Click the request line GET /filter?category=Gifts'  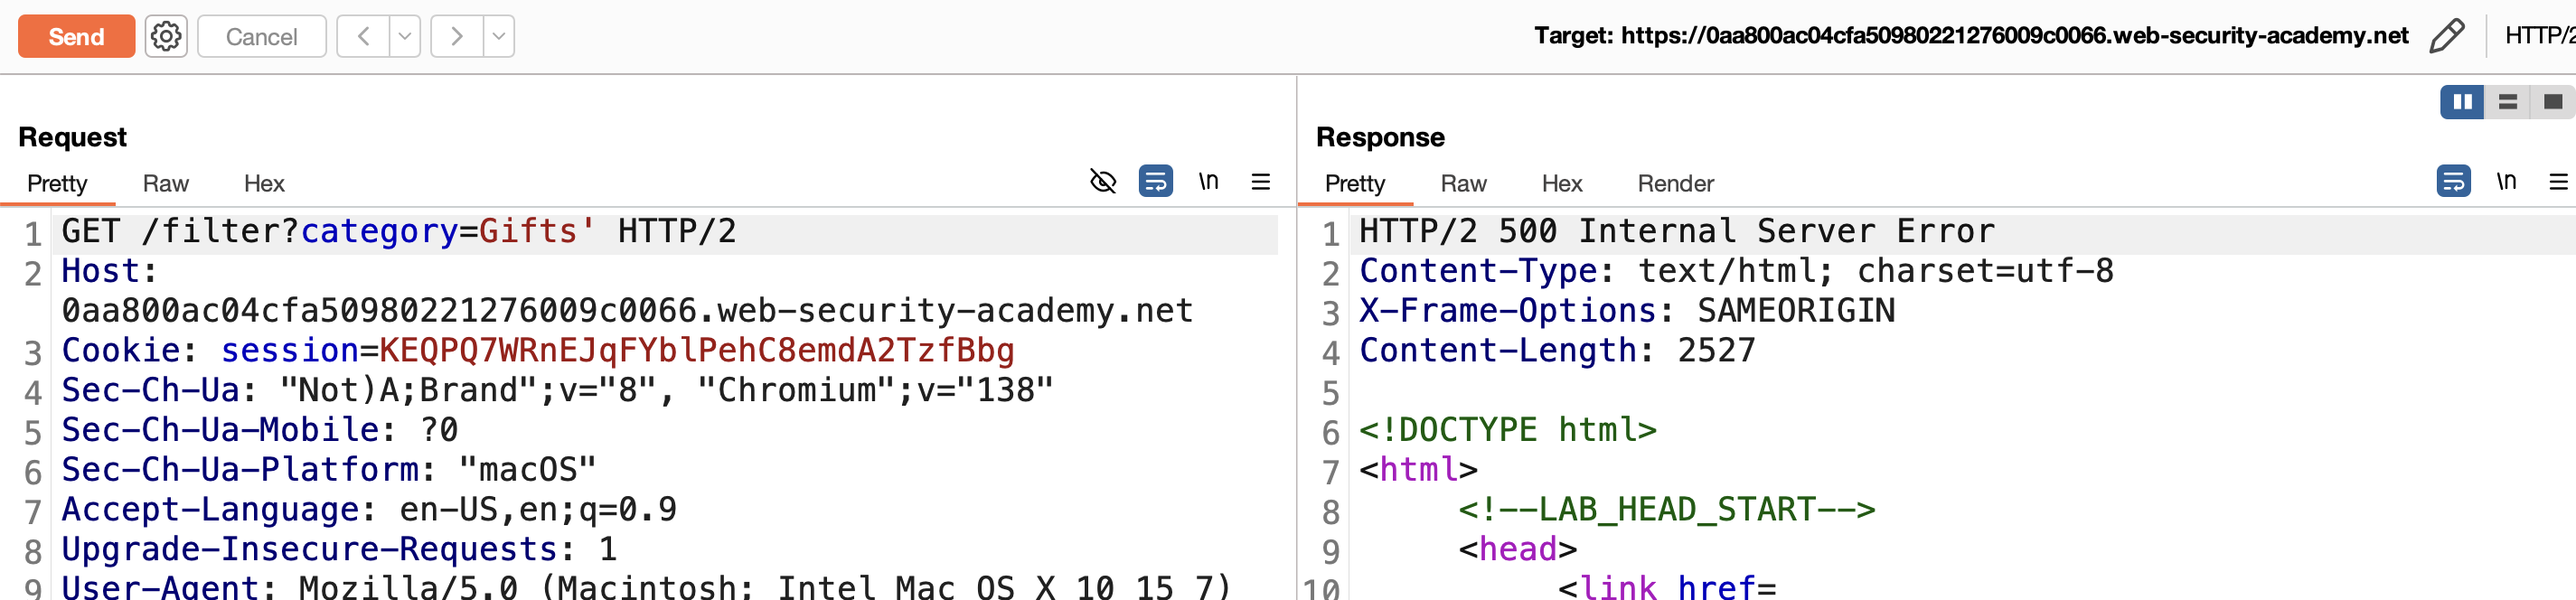pyautogui.click(x=329, y=231)
